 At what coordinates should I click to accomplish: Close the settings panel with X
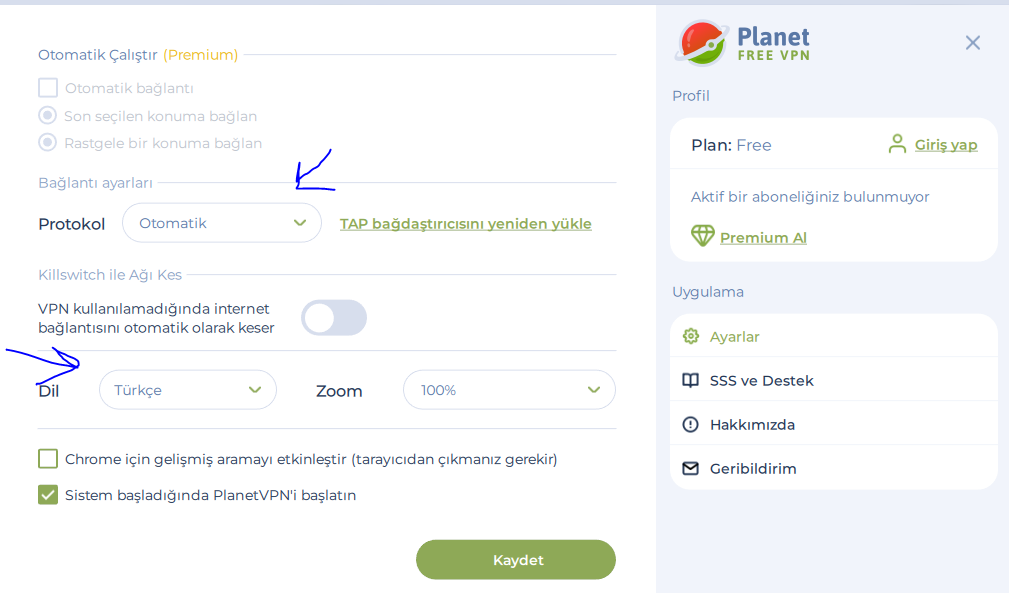972,43
